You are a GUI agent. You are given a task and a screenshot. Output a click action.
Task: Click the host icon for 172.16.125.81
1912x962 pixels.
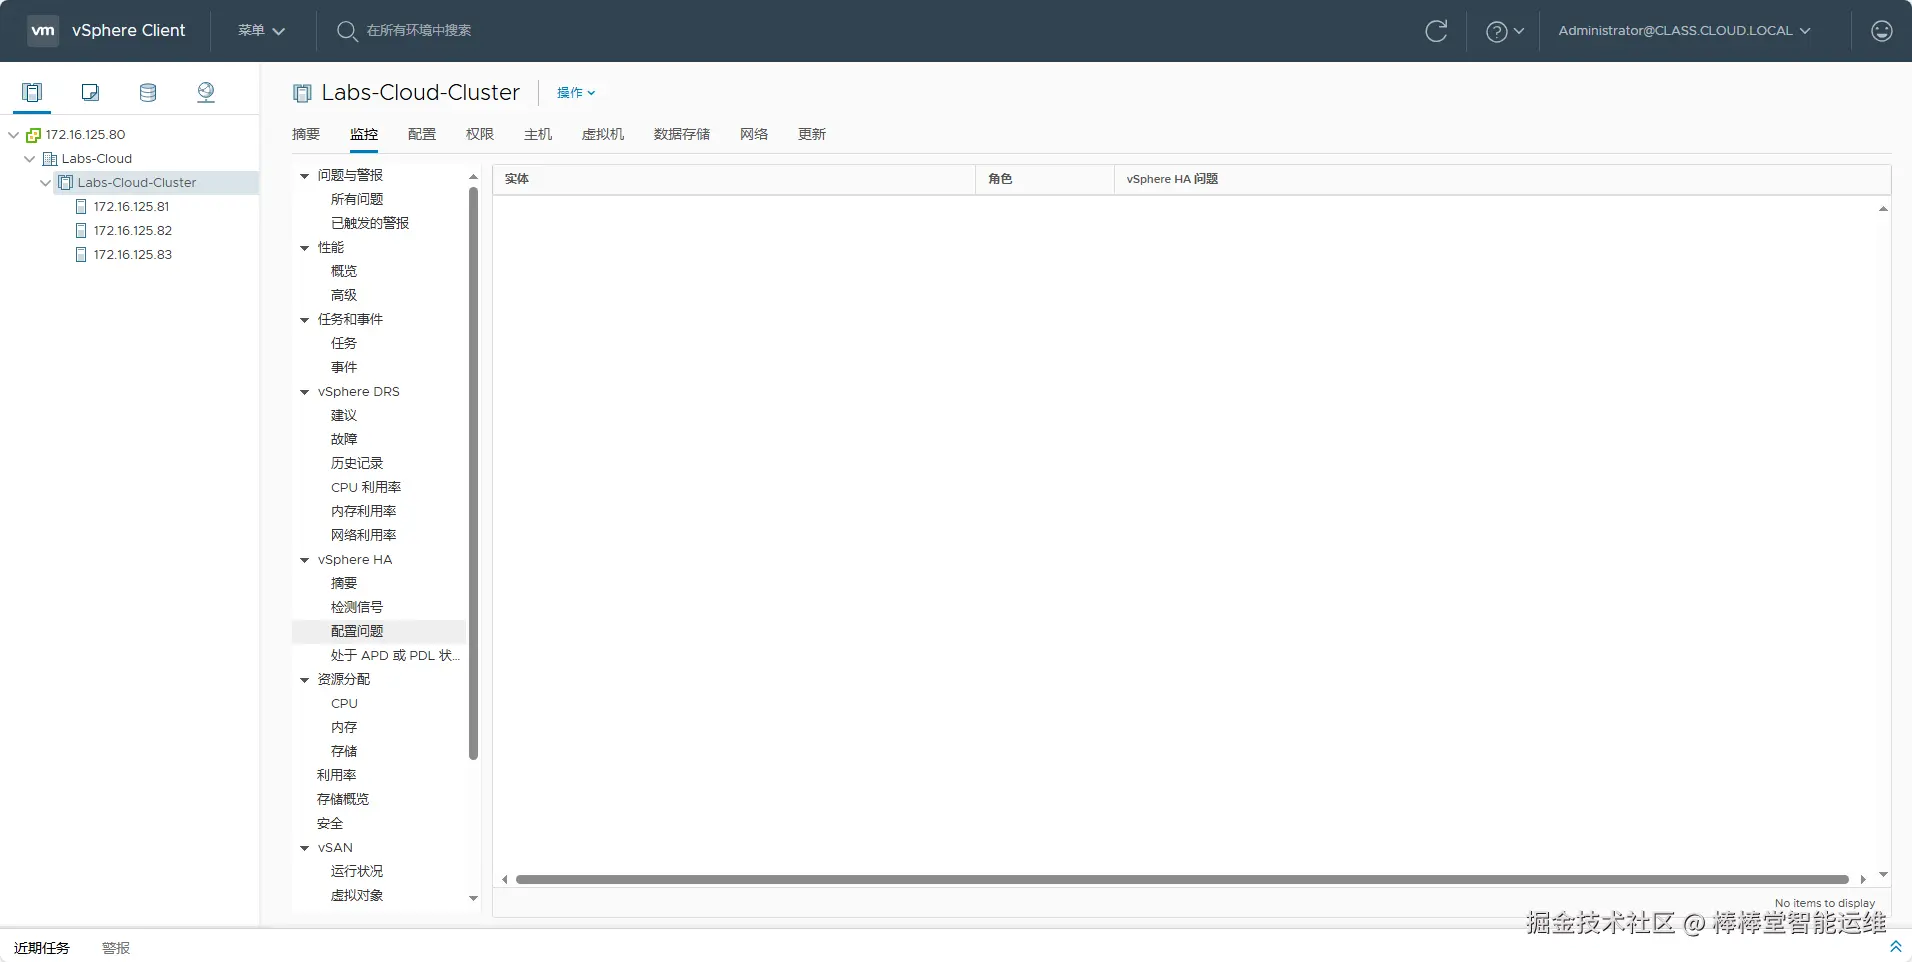click(81, 207)
